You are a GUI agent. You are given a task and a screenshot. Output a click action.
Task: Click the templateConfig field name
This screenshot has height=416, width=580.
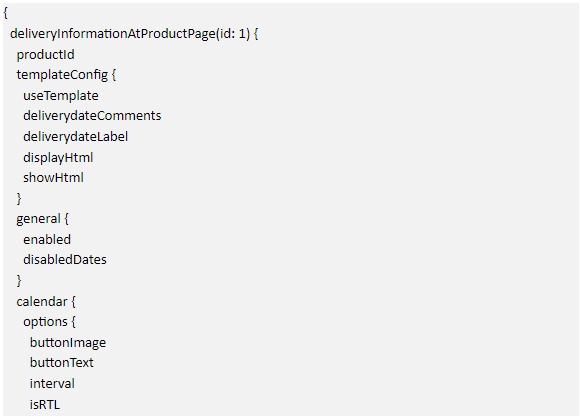62,75
